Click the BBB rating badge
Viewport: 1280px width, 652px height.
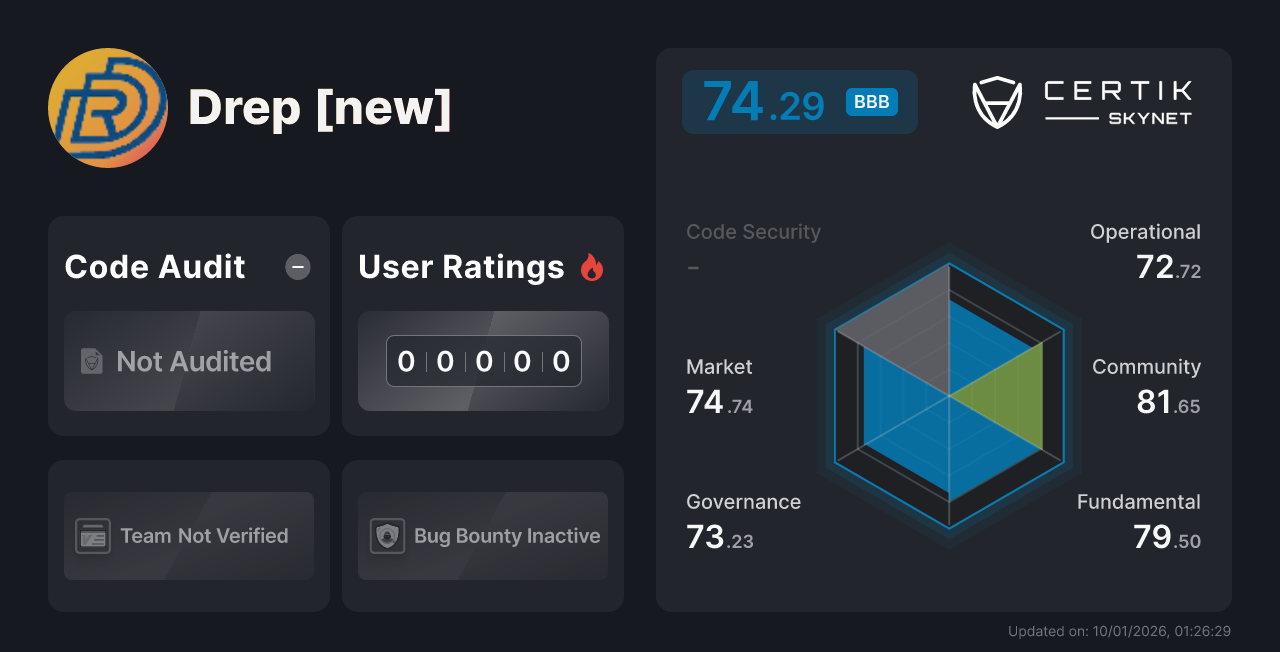pos(869,102)
